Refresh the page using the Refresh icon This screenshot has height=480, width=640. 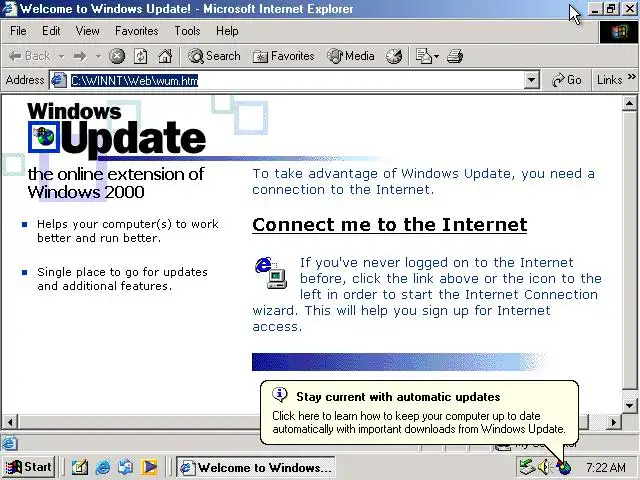click(141, 56)
